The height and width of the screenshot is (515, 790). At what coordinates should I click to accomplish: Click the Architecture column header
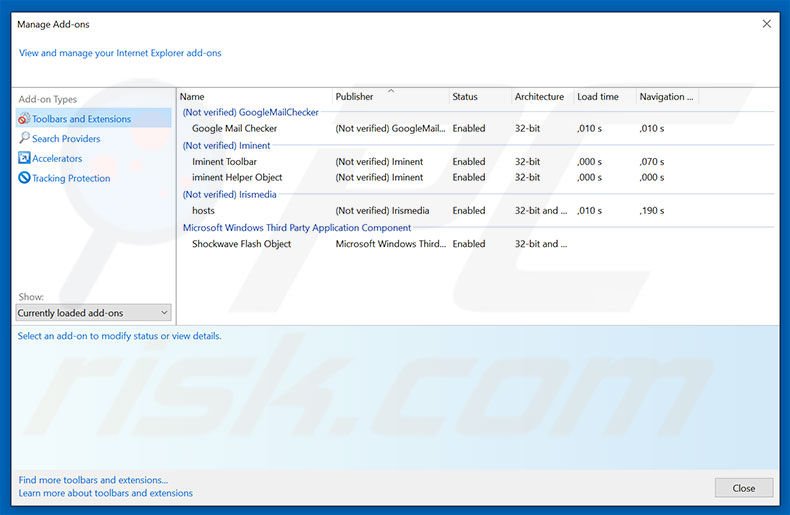(x=540, y=97)
